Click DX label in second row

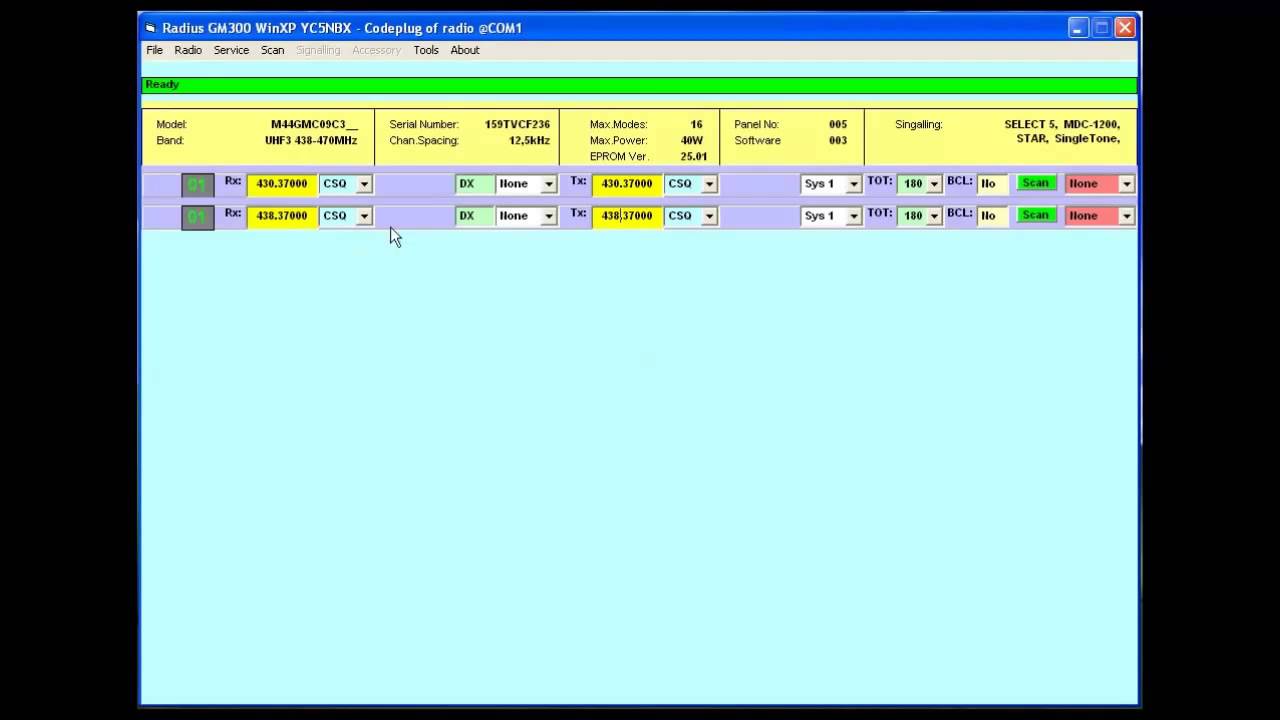(x=475, y=216)
